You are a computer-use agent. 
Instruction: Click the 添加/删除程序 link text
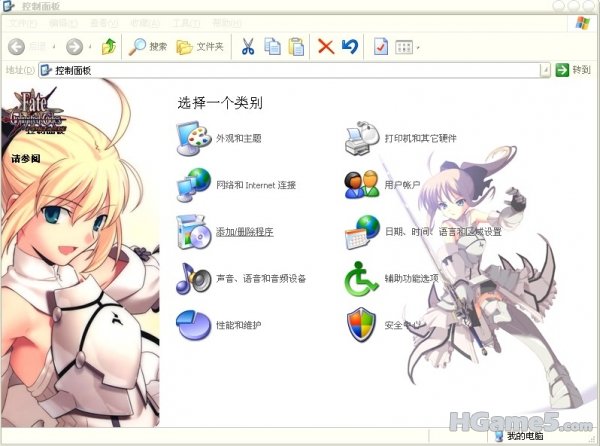pyautogui.click(x=244, y=232)
